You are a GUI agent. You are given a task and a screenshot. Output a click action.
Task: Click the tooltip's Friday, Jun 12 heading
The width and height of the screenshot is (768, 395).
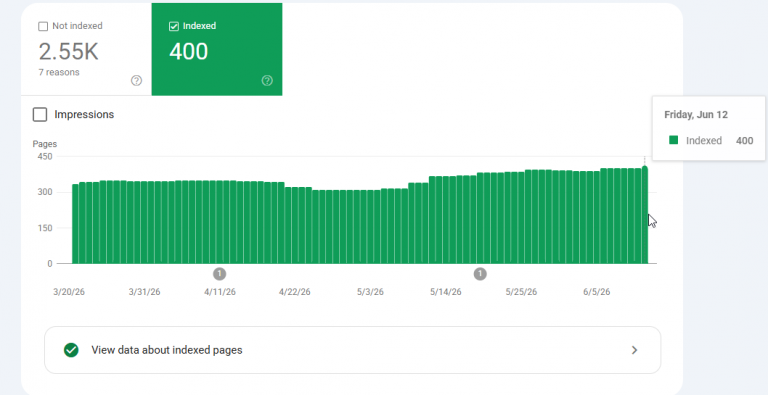pos(696,115)
